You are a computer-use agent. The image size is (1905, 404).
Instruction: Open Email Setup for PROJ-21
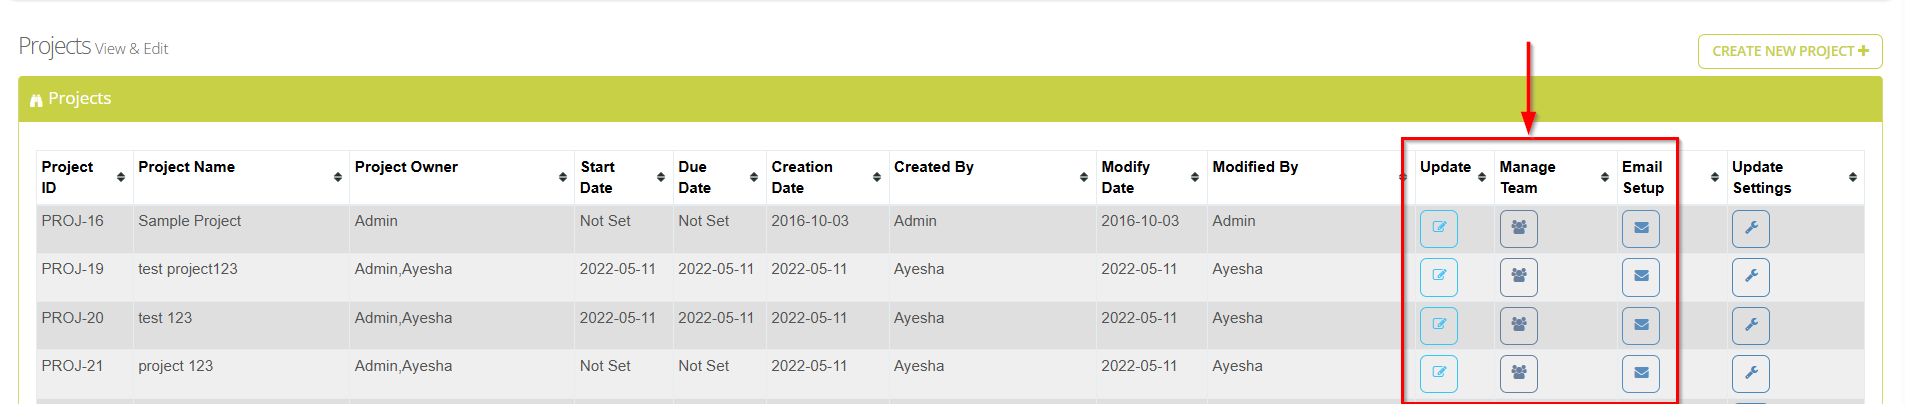[1640, 373]
